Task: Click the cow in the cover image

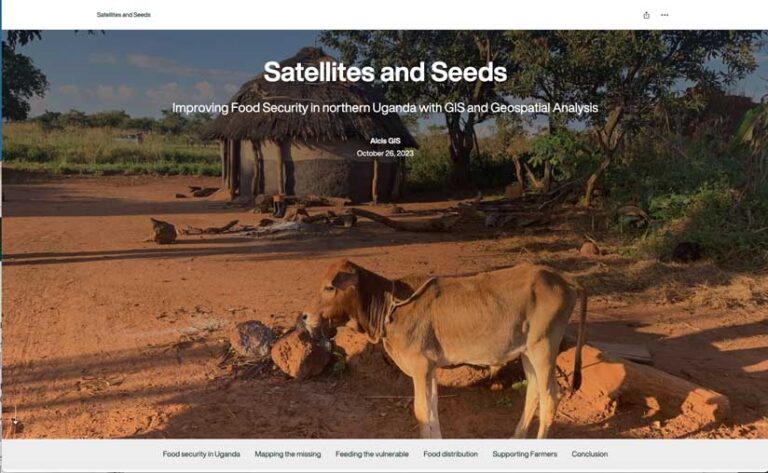Action: click(x=441, y=343)
